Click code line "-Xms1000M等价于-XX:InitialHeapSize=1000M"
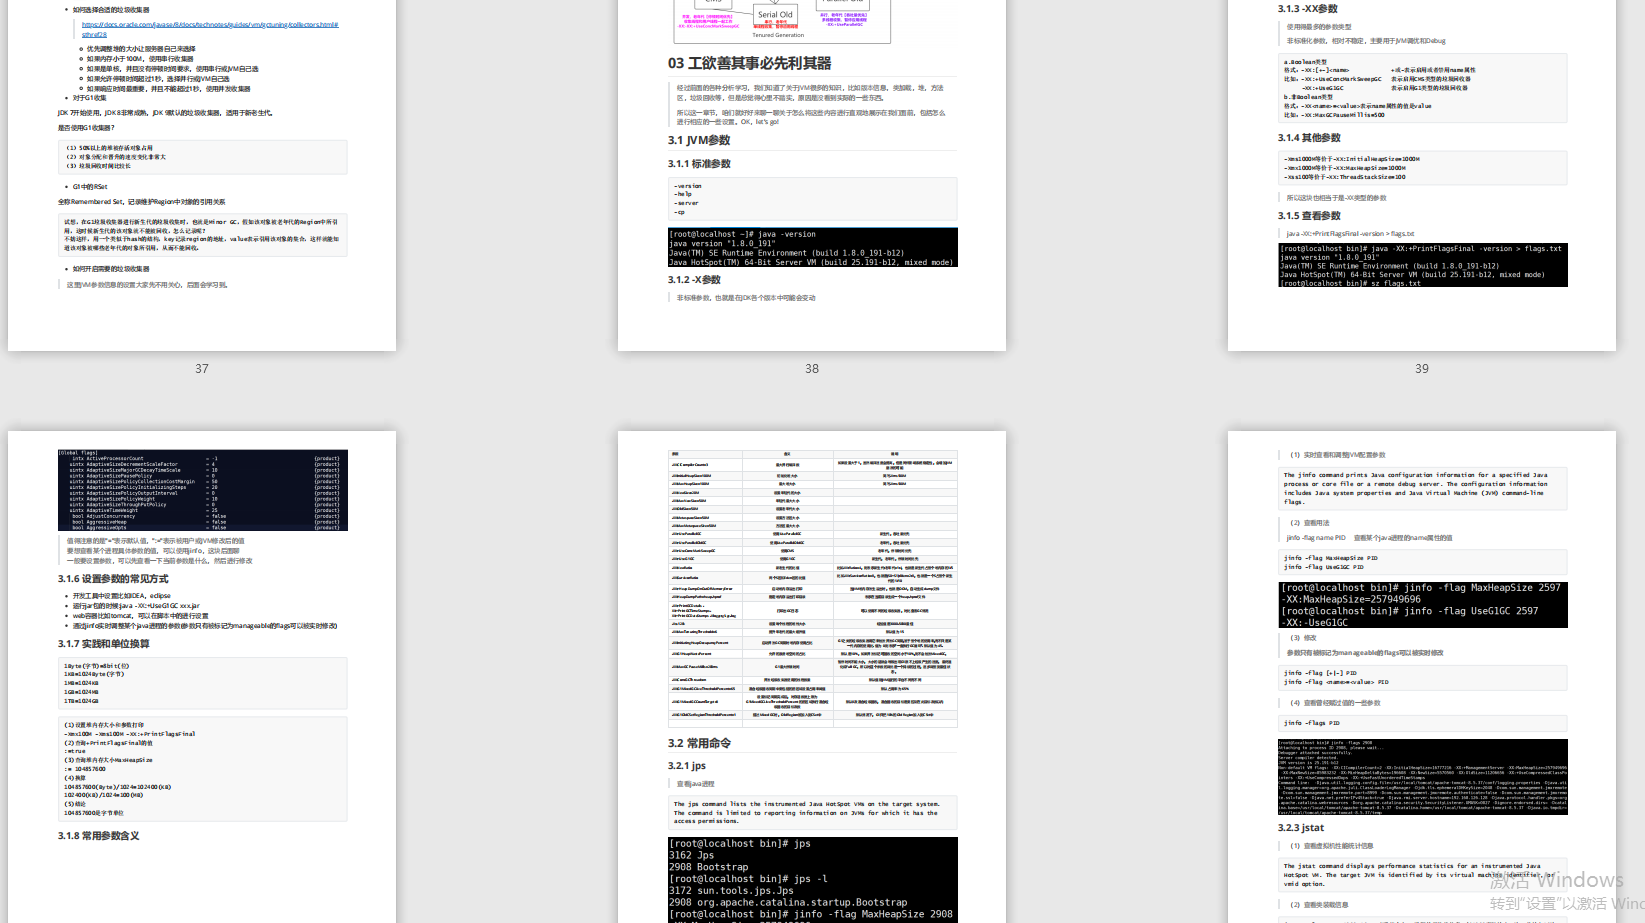Viewport: 1645px width, 923px height. click(1352, 159)
